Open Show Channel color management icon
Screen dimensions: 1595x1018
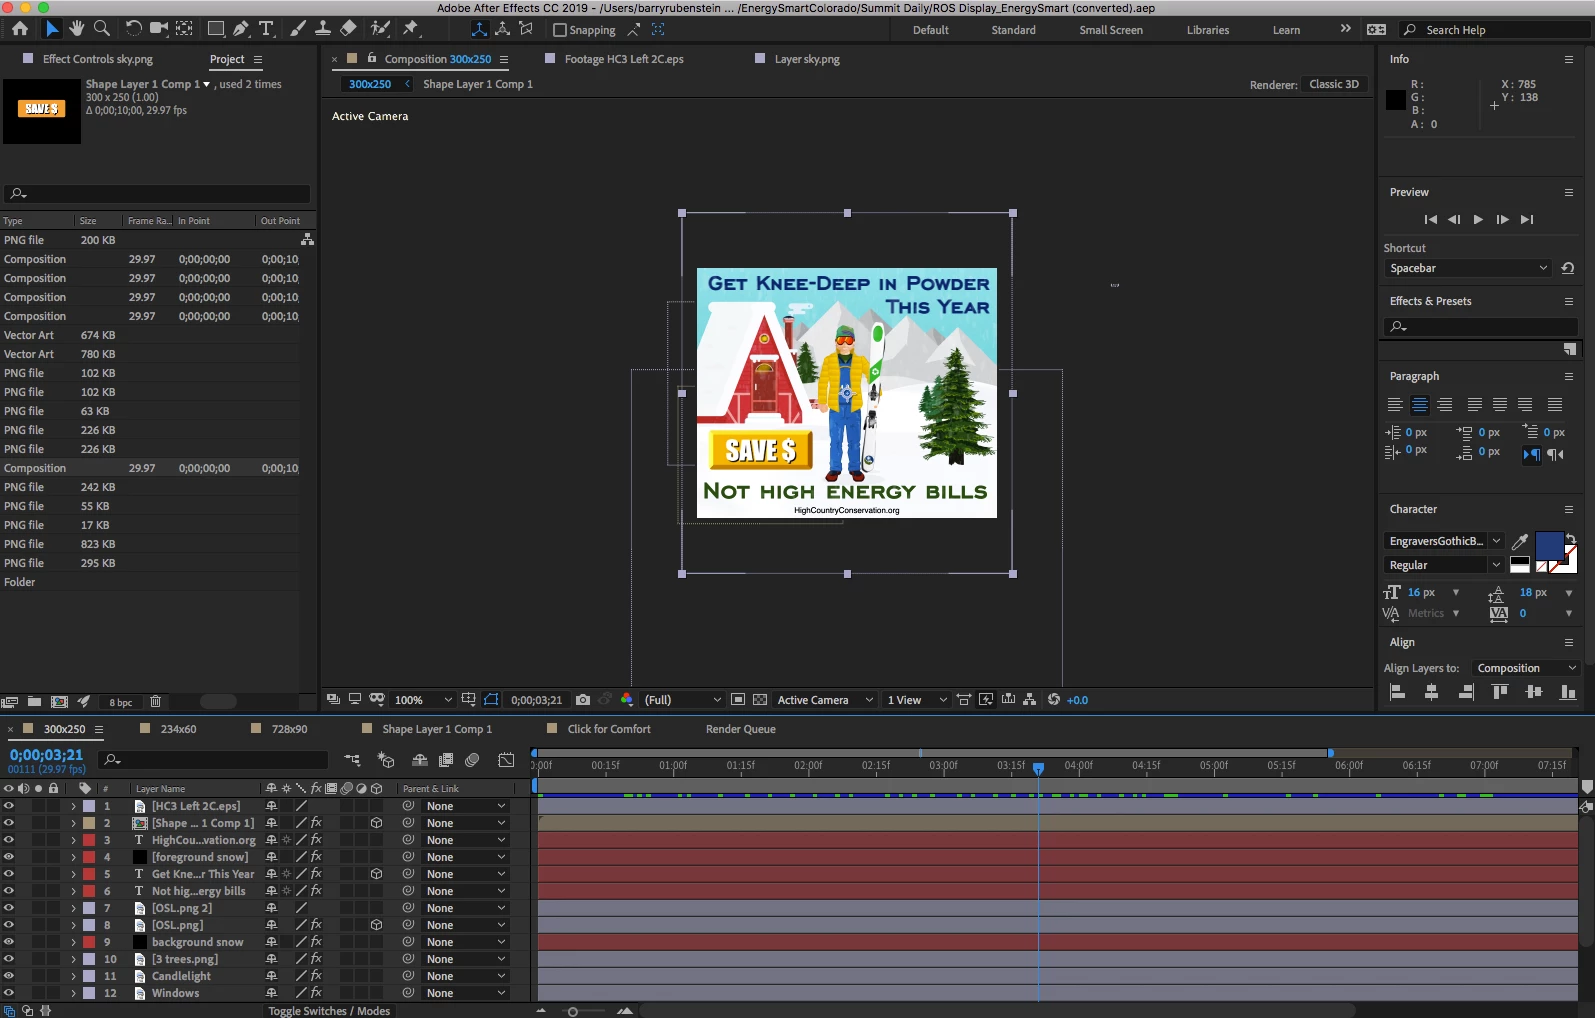click(627, 700)
